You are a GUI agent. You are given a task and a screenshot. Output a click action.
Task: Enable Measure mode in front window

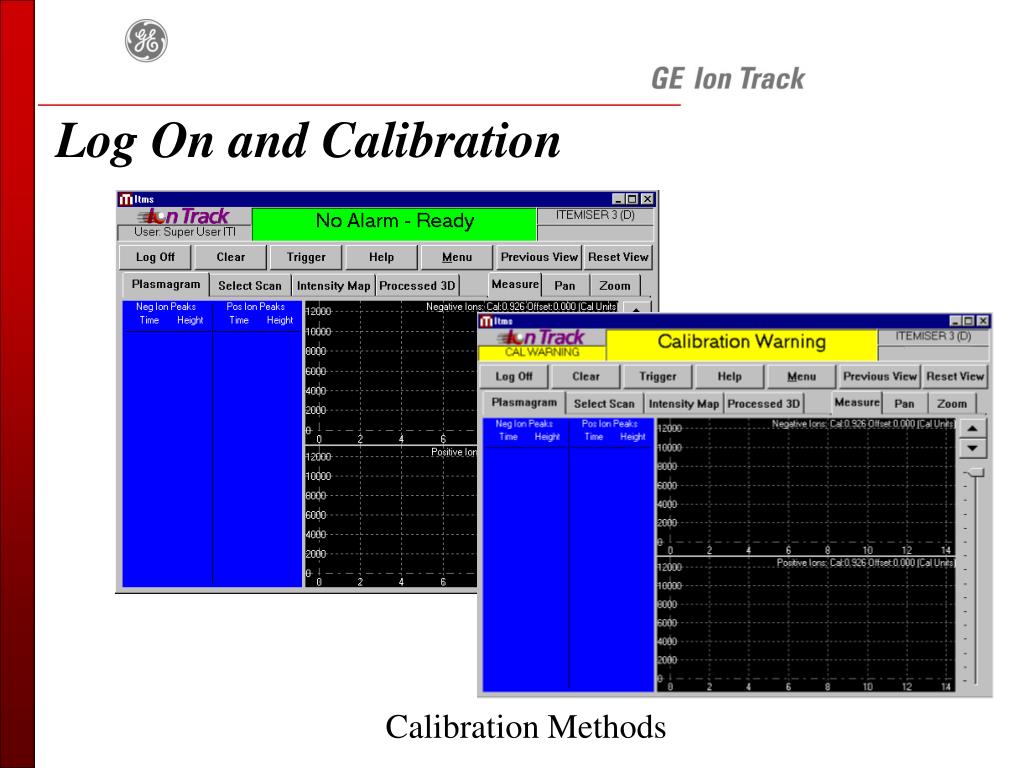pyautogui.click(x=857, y=402)
